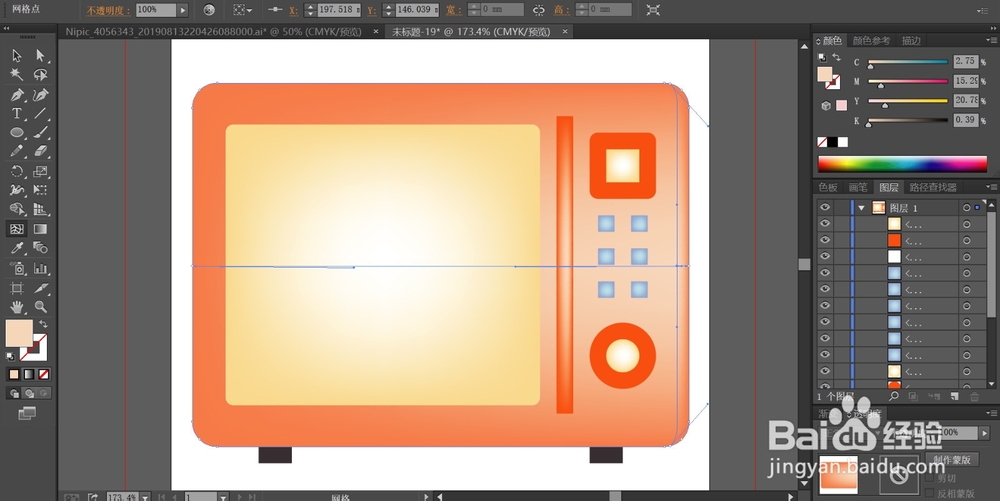Select the Slice tool
Image resolution: width=1000 pixels, height=501 pixels.
(41, 288)
